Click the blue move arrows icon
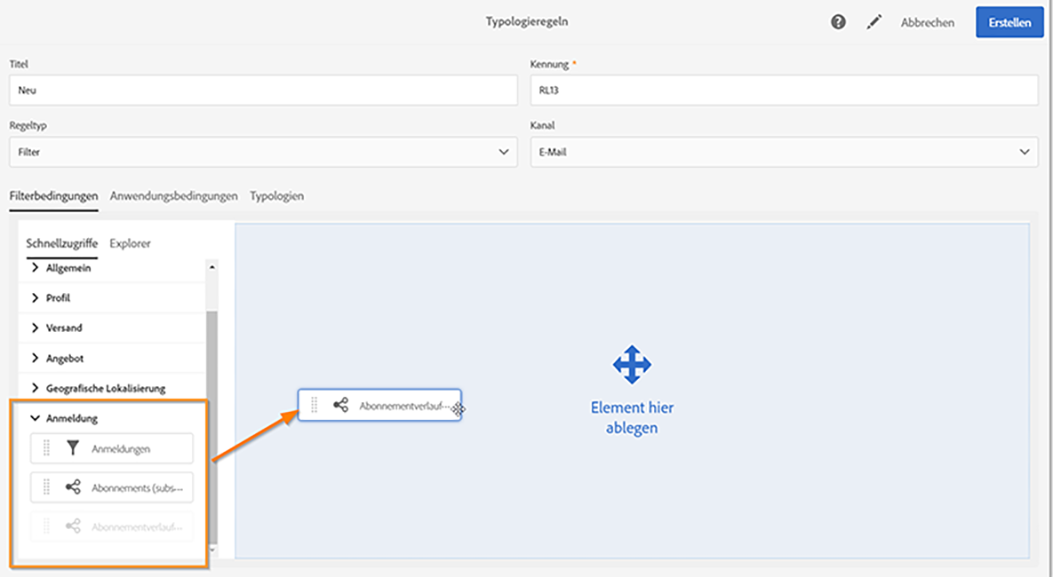 (x=632, y=365)
